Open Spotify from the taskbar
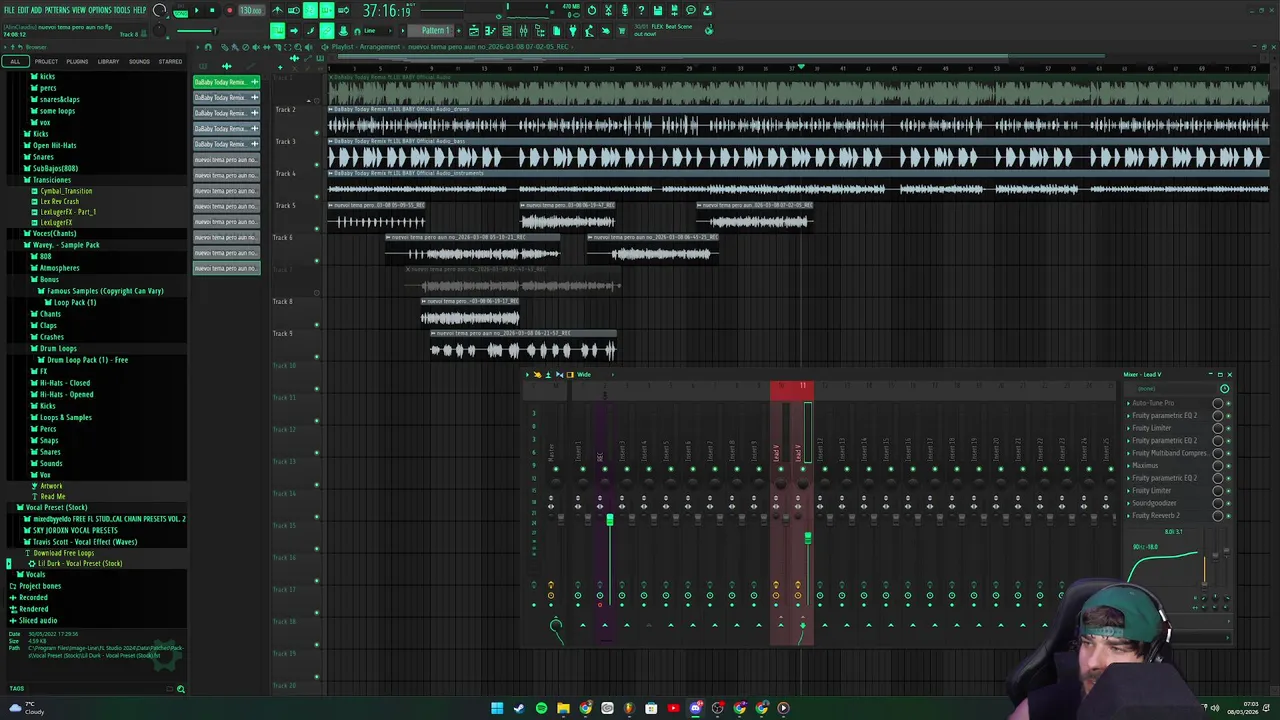1280x720 pixels. coord(541,708)
